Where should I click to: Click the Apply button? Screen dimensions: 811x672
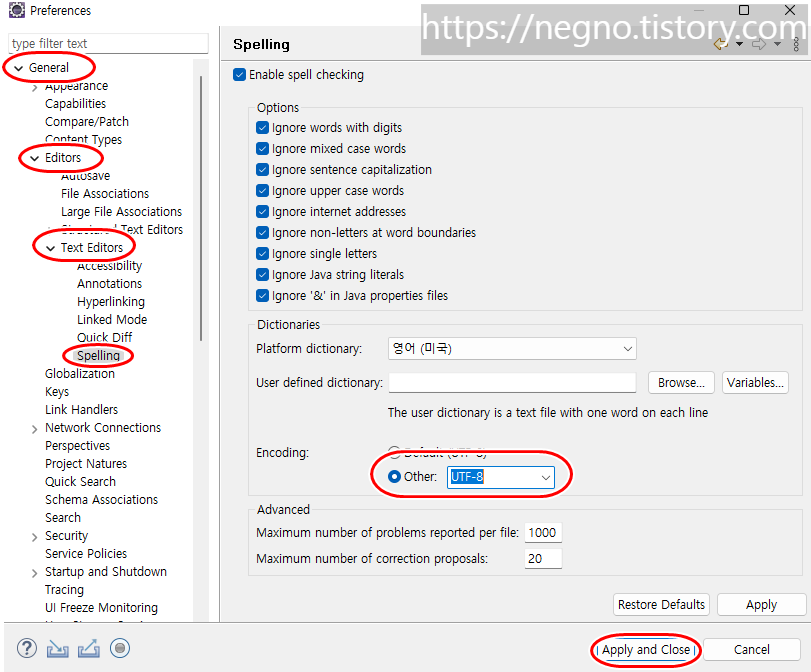point(761,605)
